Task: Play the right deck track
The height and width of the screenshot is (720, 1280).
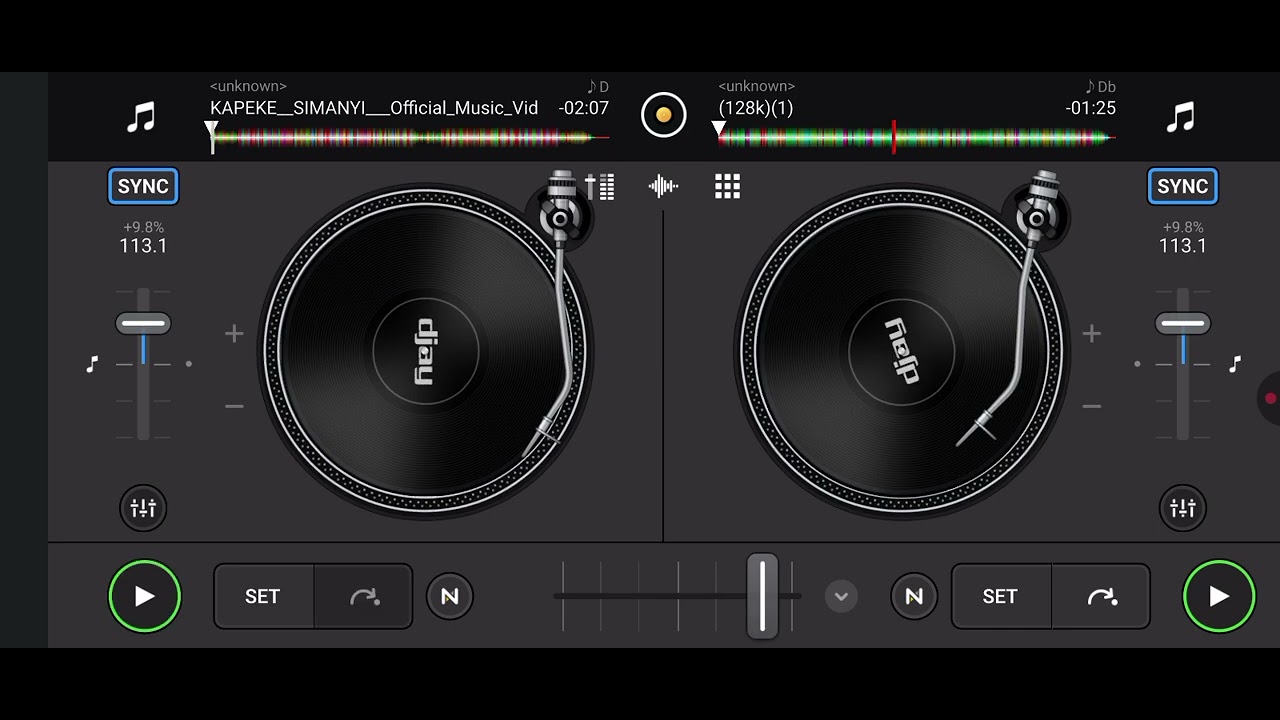Action: pos(1219,597)
